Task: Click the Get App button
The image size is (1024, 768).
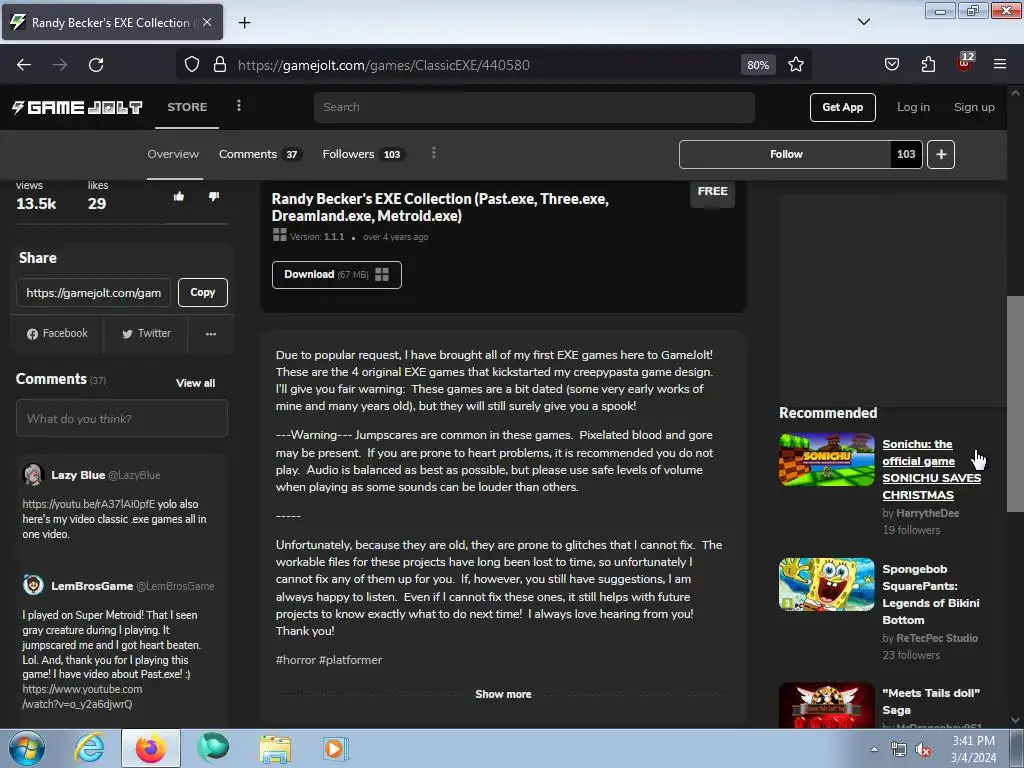Action: pos(842,107)
